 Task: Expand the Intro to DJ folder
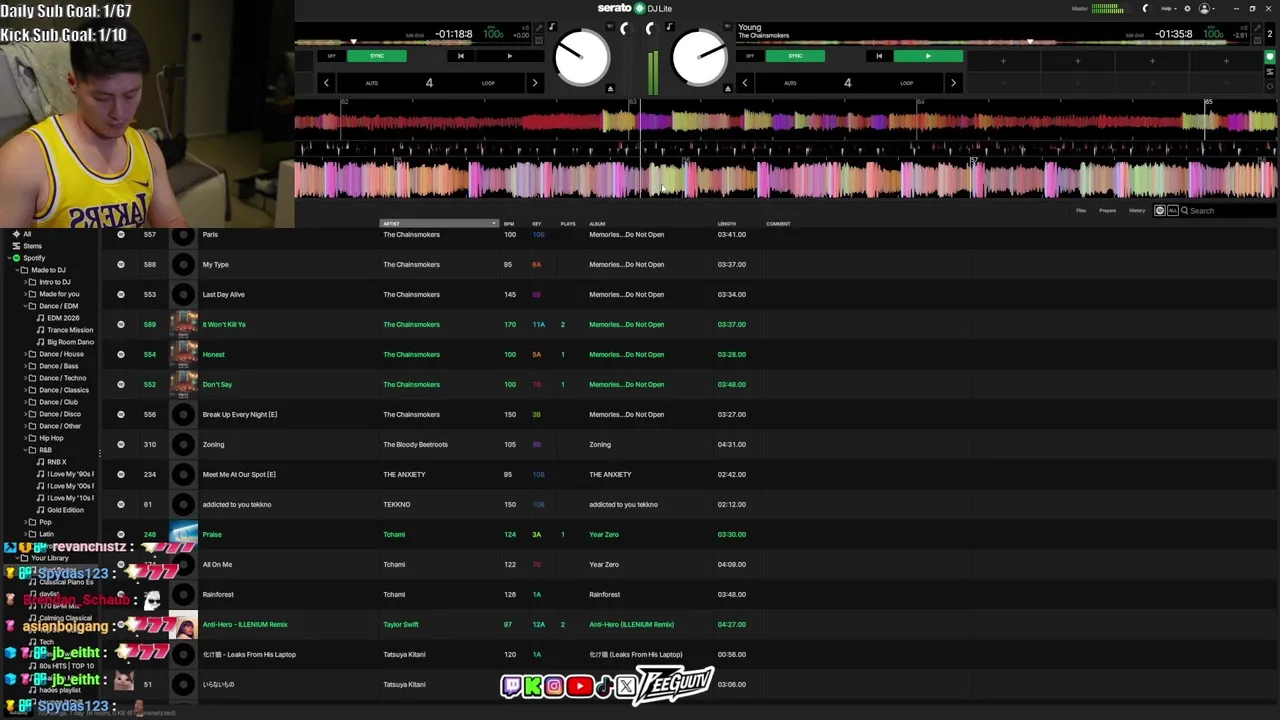tap(23, 282)
